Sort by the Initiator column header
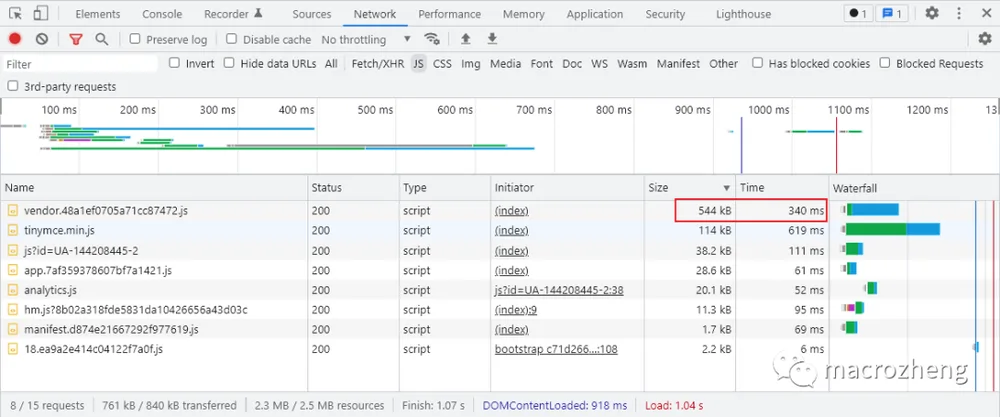The image size is (1000, 417). [568, 187]
